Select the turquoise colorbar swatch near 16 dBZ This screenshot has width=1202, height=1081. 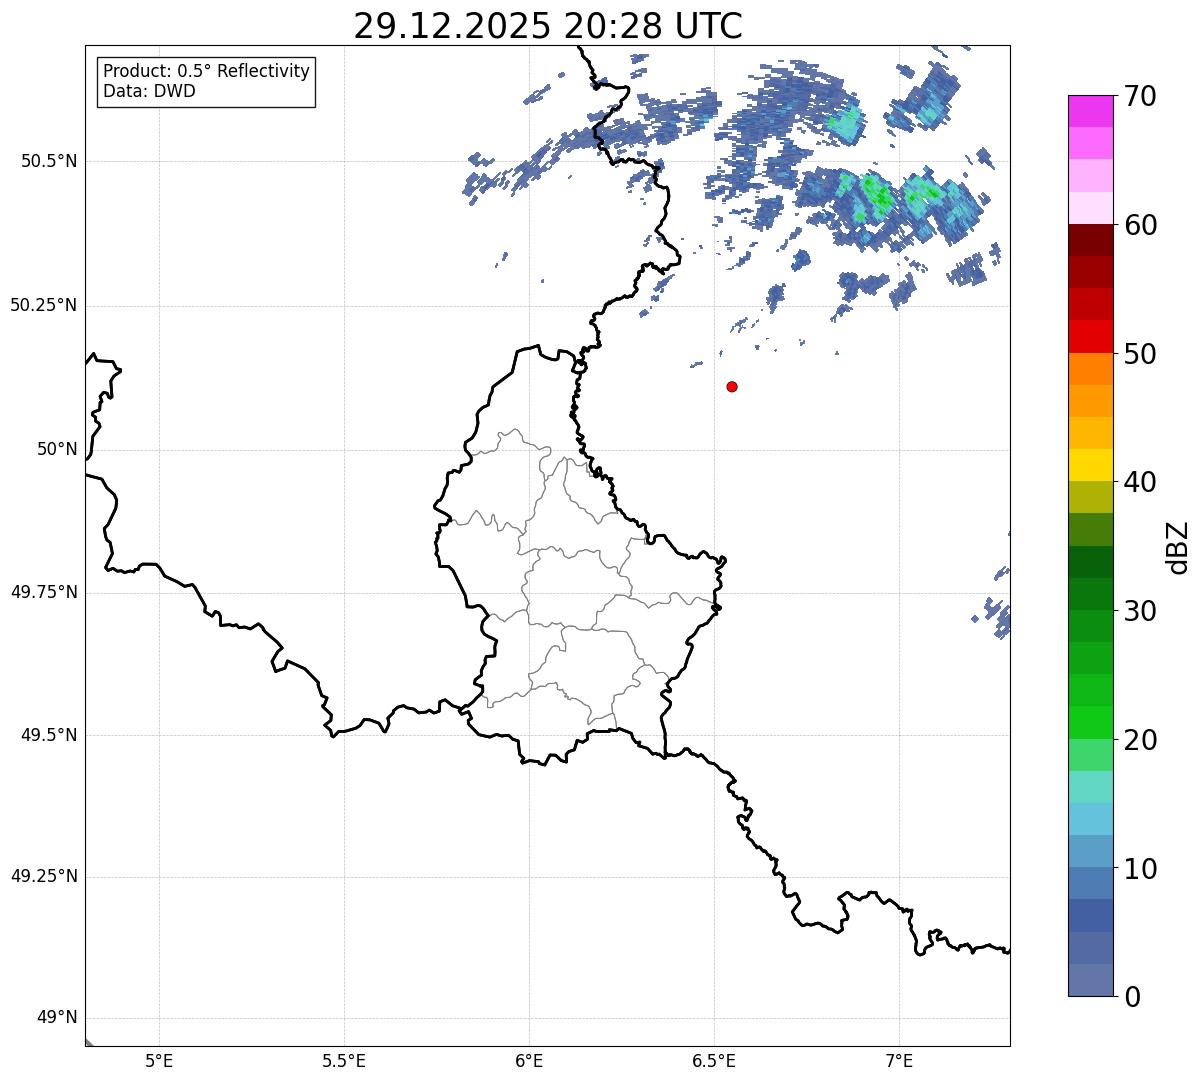pos(1091,787)
